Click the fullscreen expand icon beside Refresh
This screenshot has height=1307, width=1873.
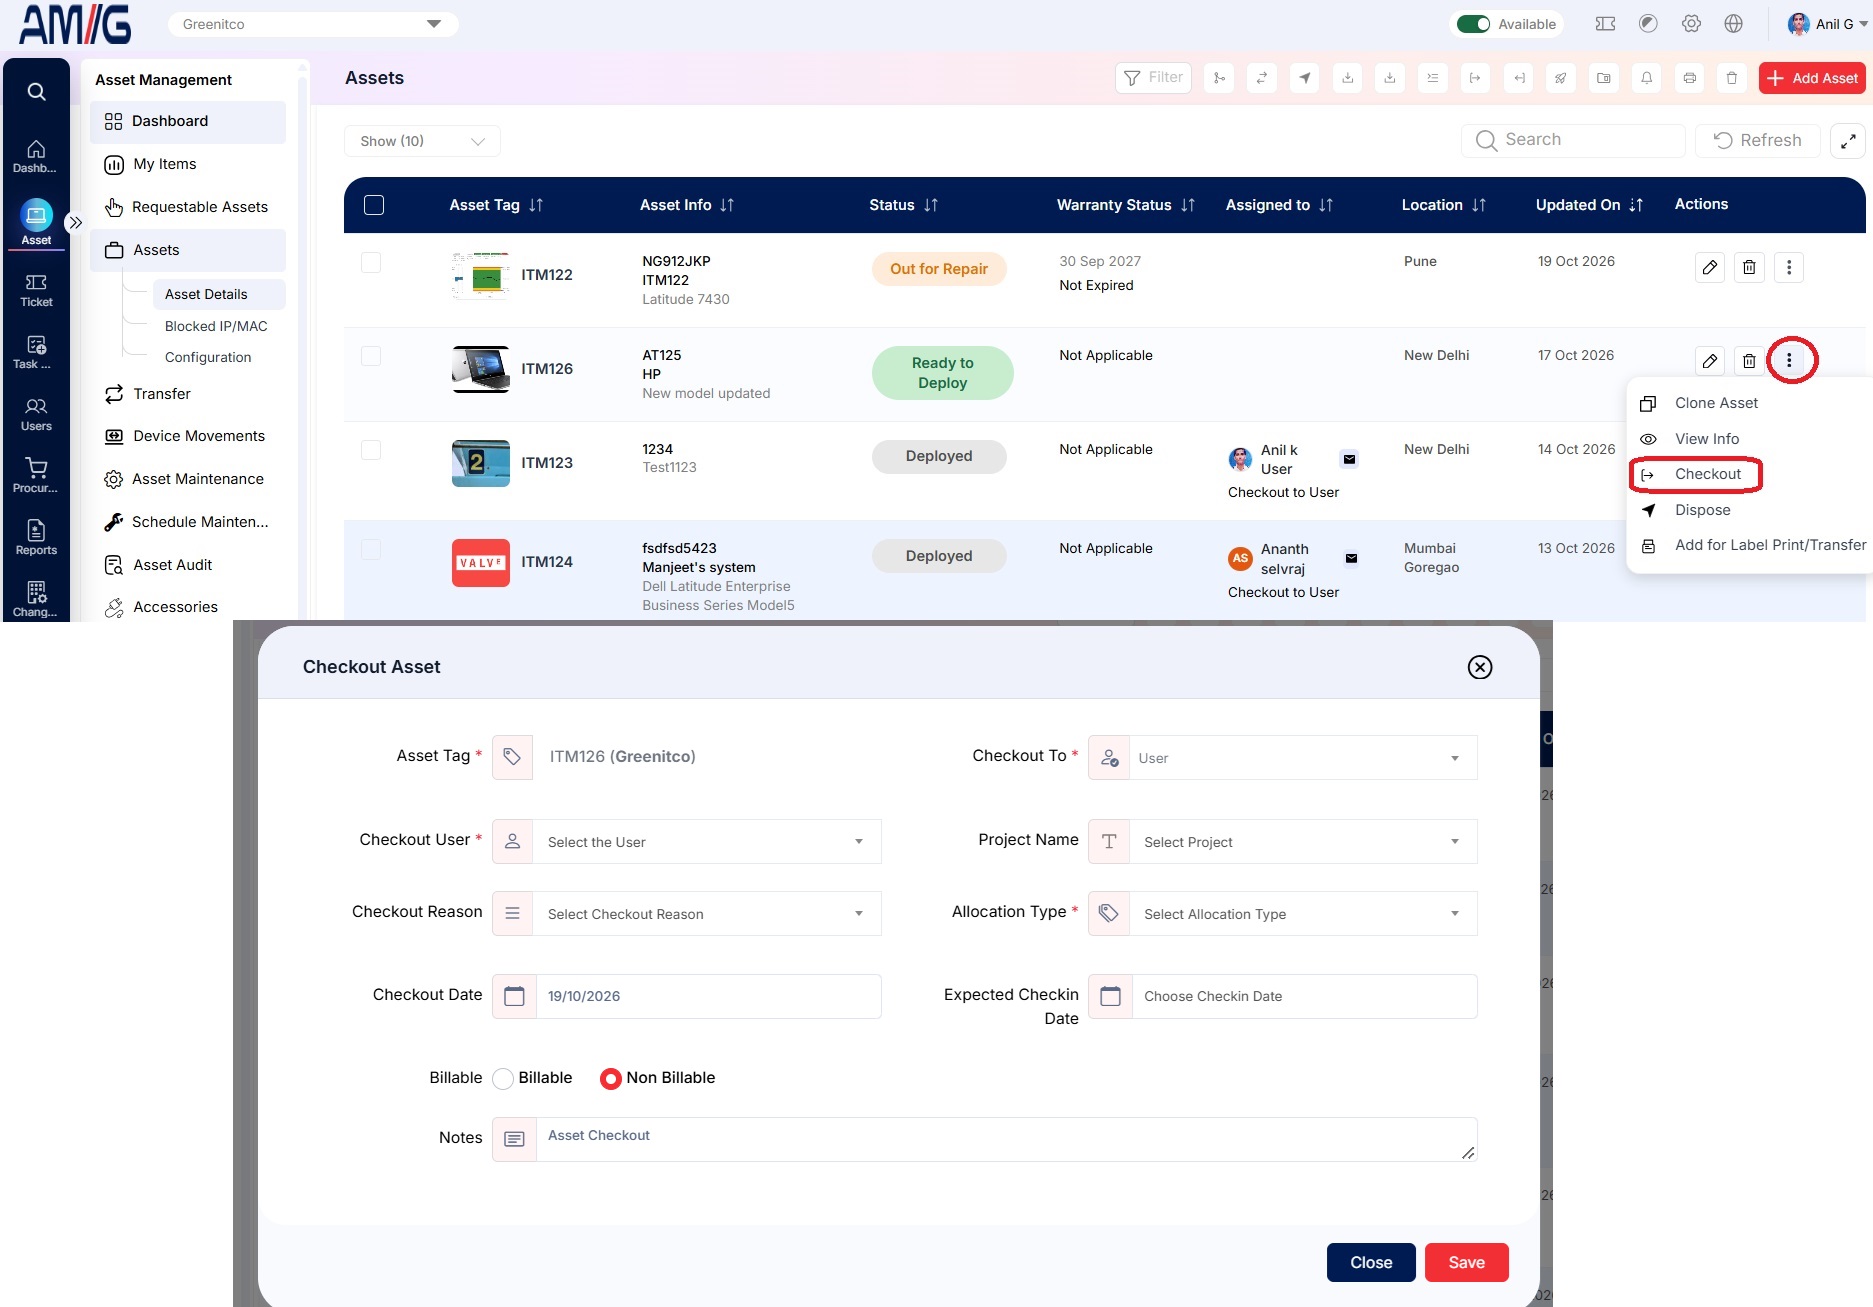(1848, 141)
